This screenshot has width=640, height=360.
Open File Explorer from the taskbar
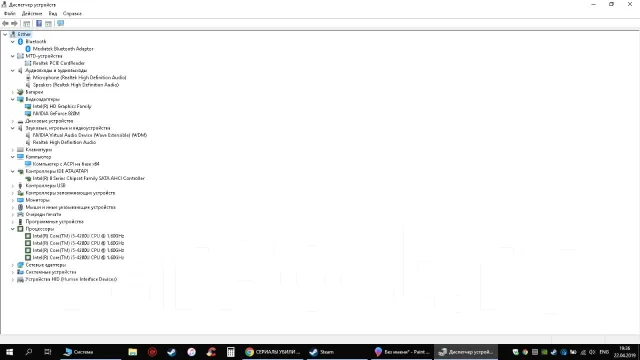pyautogui.click(x=133, y=352)
